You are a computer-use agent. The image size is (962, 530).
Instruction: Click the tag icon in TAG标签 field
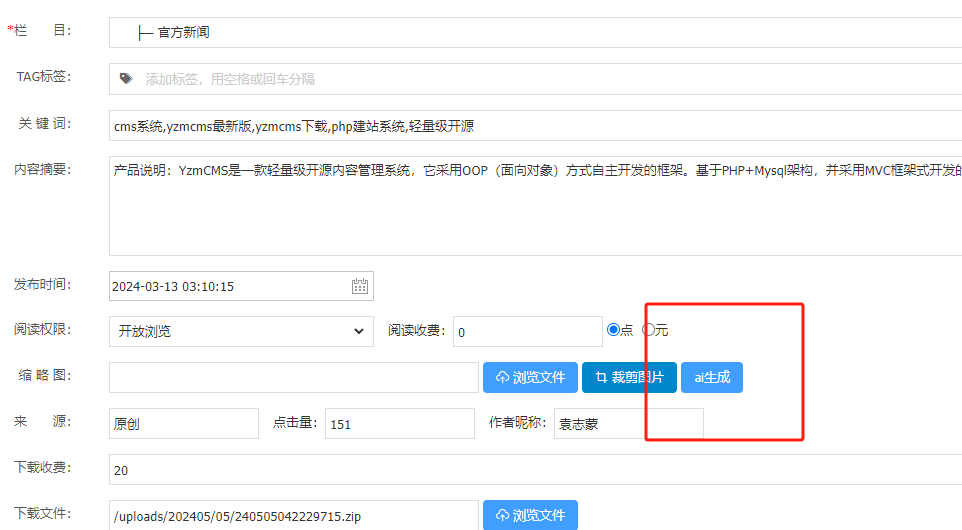126,78
